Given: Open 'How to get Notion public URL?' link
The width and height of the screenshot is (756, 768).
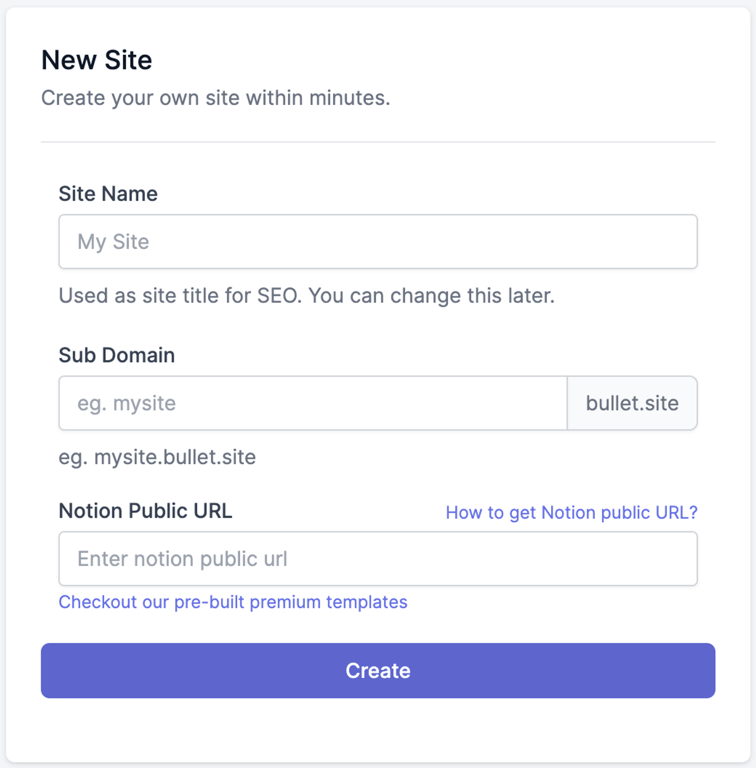Looking at the screenshot, I should 571,513.
